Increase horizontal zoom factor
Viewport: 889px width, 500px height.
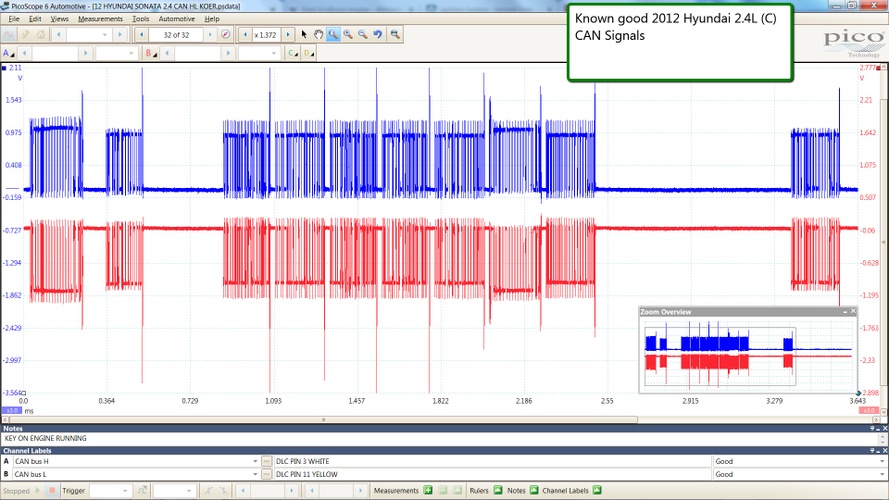click(x=288, y=35)
